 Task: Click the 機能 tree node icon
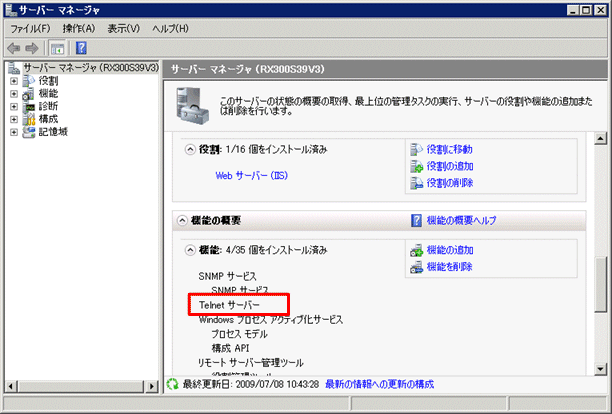click(x=28, y=94)
